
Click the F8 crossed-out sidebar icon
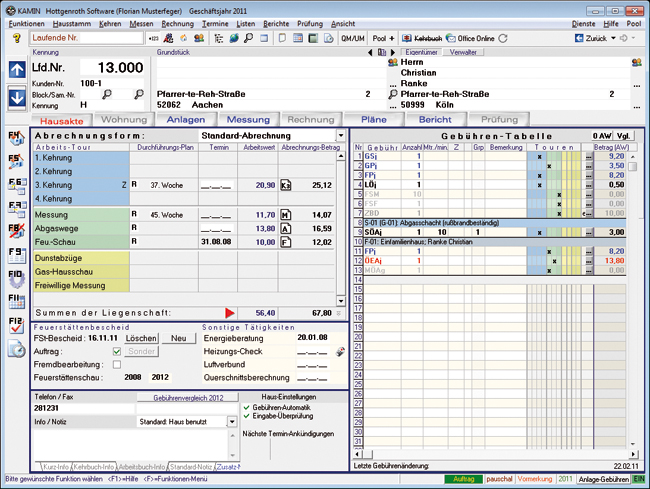17,231
